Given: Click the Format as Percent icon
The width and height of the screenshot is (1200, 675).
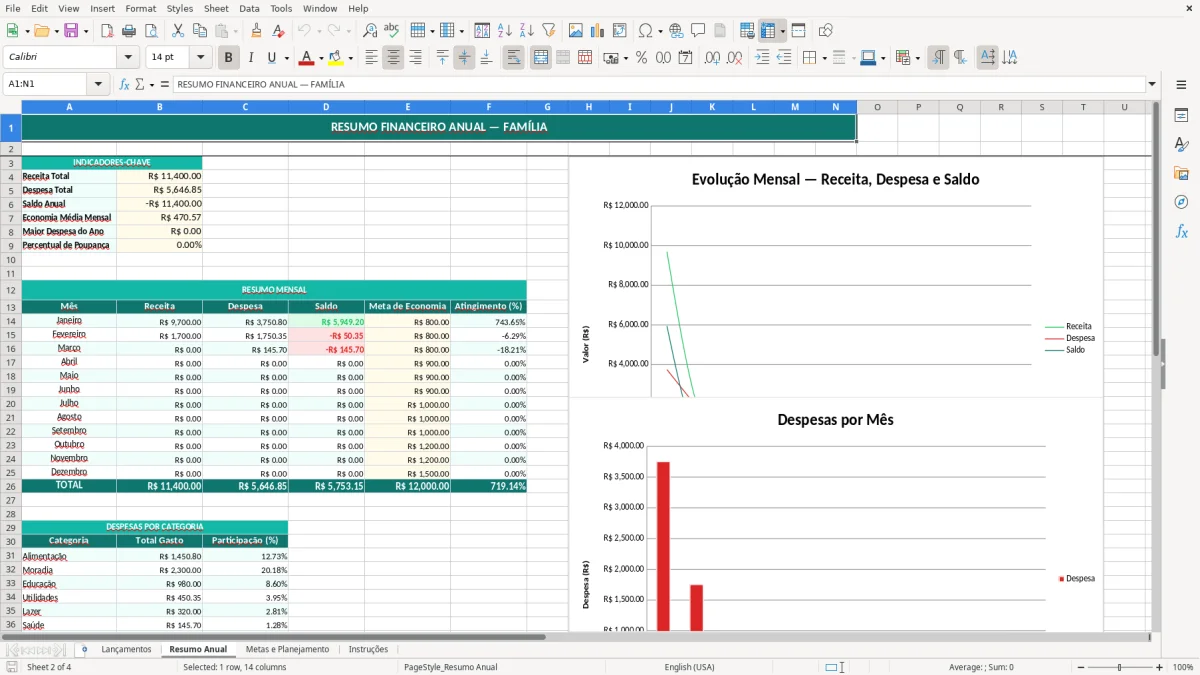Looking at the screenshot, I should (641, 58).
